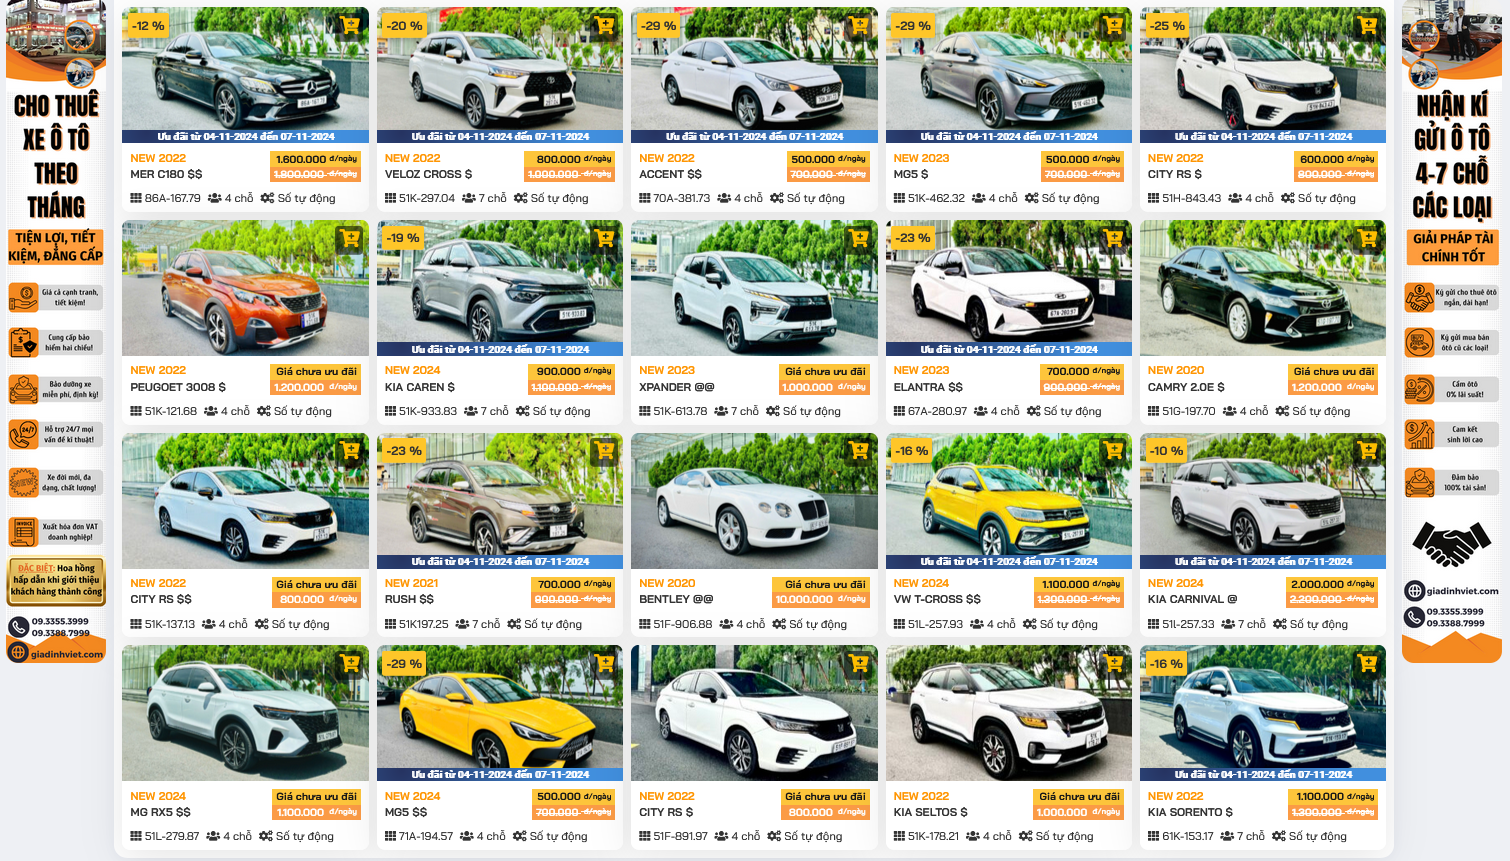Click the cart icon on MG RX5 photo

pyautogui.click(x=350, y=663)
